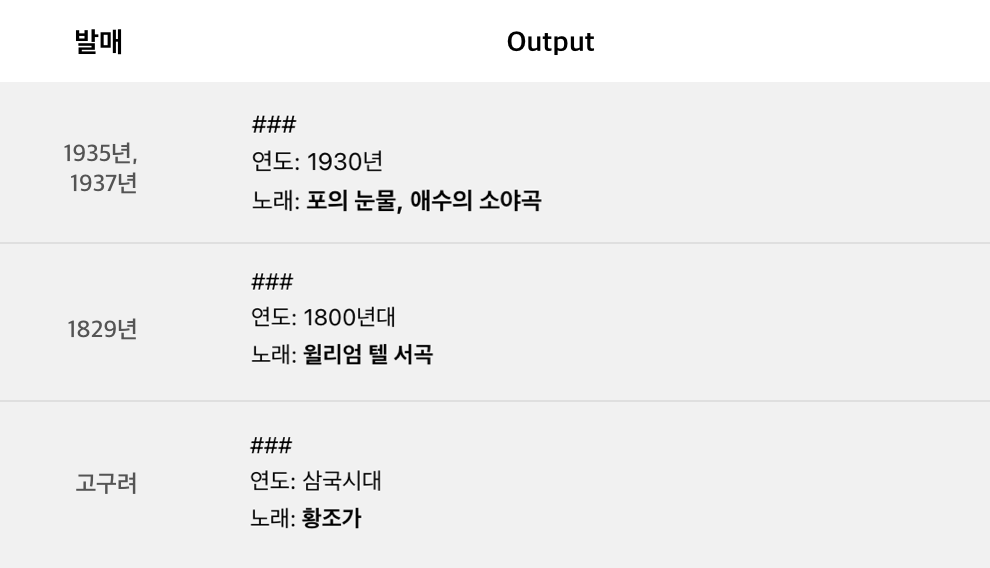Select the 1937년 text in first row
The width and height of the screenshot is (990, 568).
tap(104, 184)
